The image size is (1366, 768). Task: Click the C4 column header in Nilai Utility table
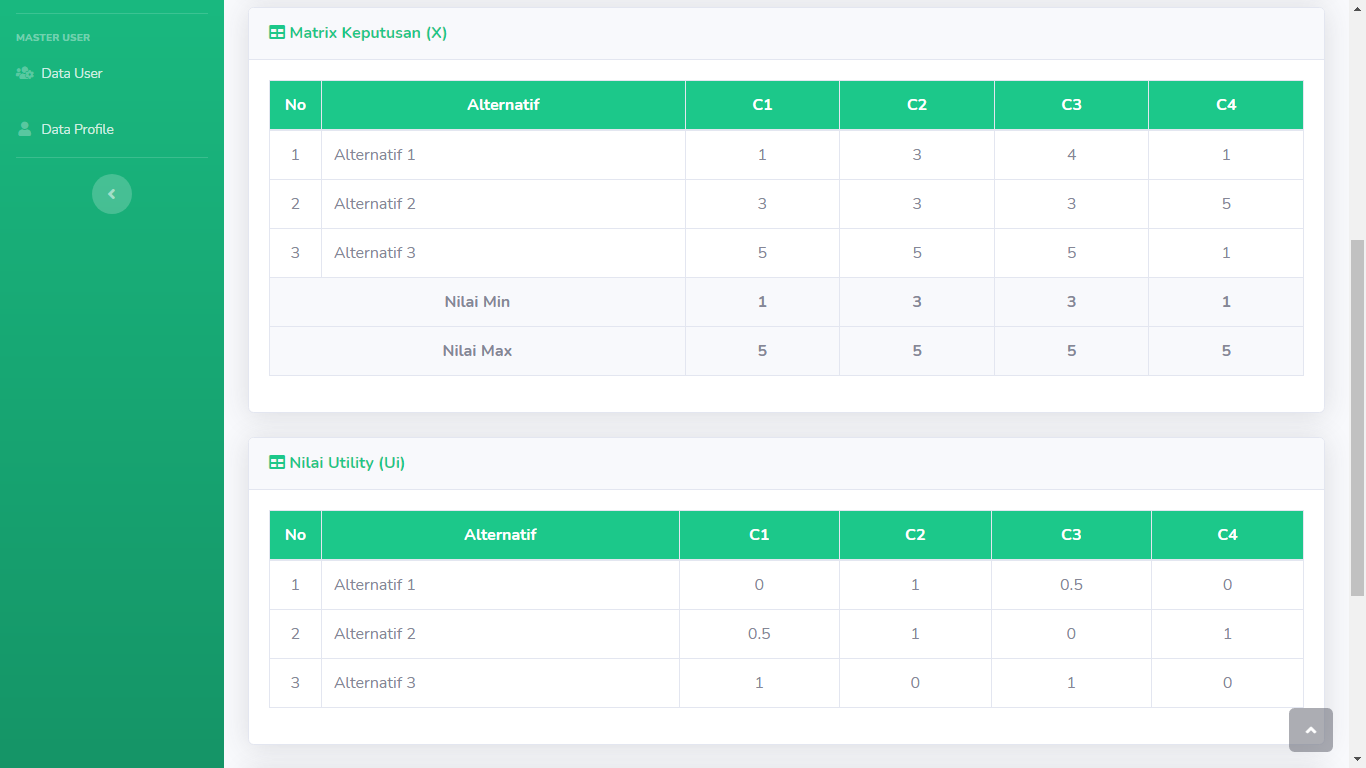(x=1227, y=535)
